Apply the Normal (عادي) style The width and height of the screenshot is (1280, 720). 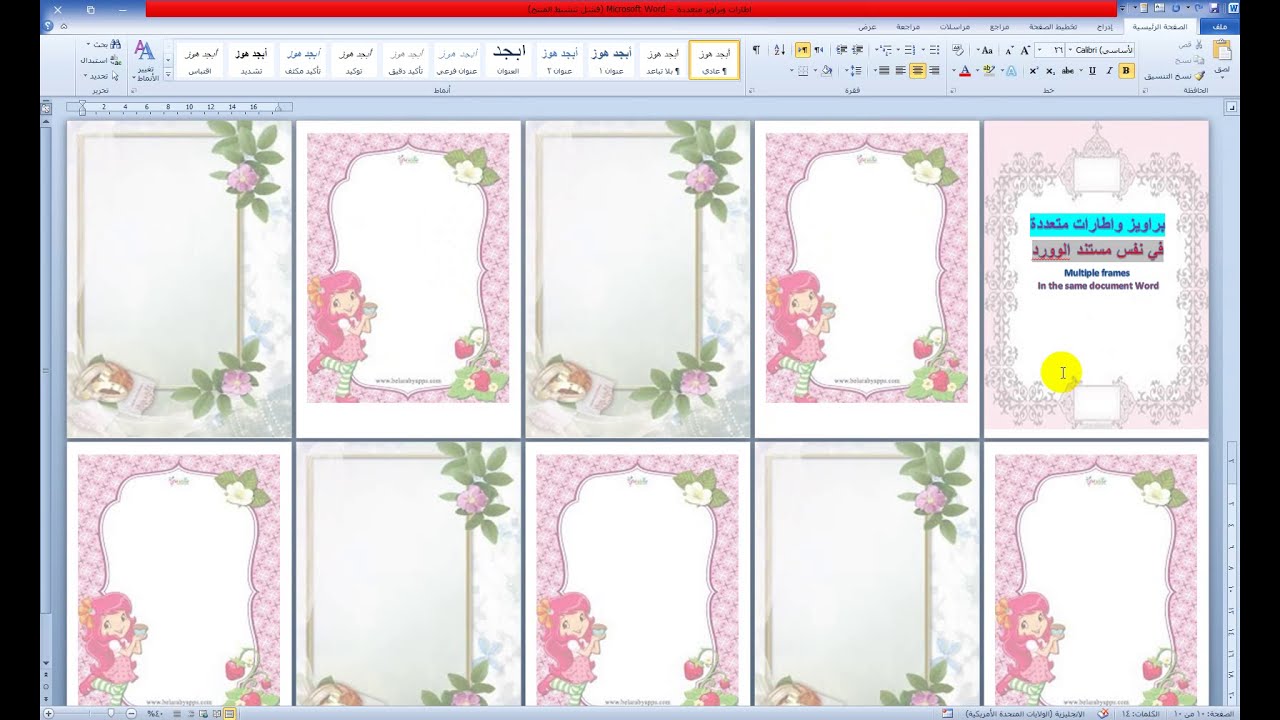(714, 60)
